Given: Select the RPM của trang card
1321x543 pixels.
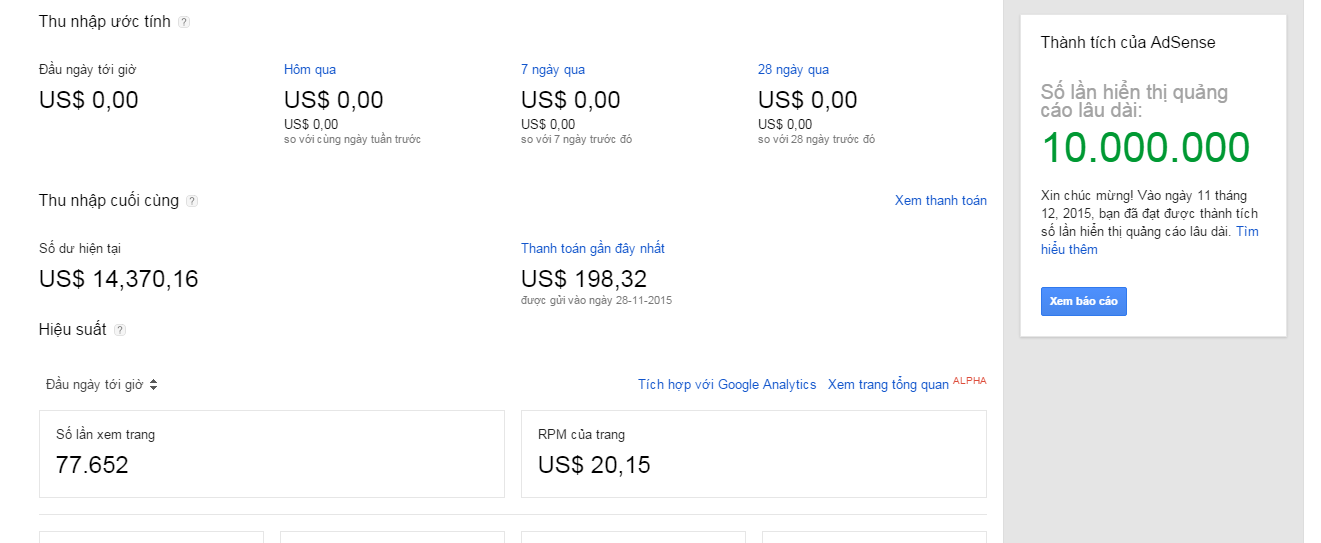Looking at the screenshot, I should coord(753,453).
